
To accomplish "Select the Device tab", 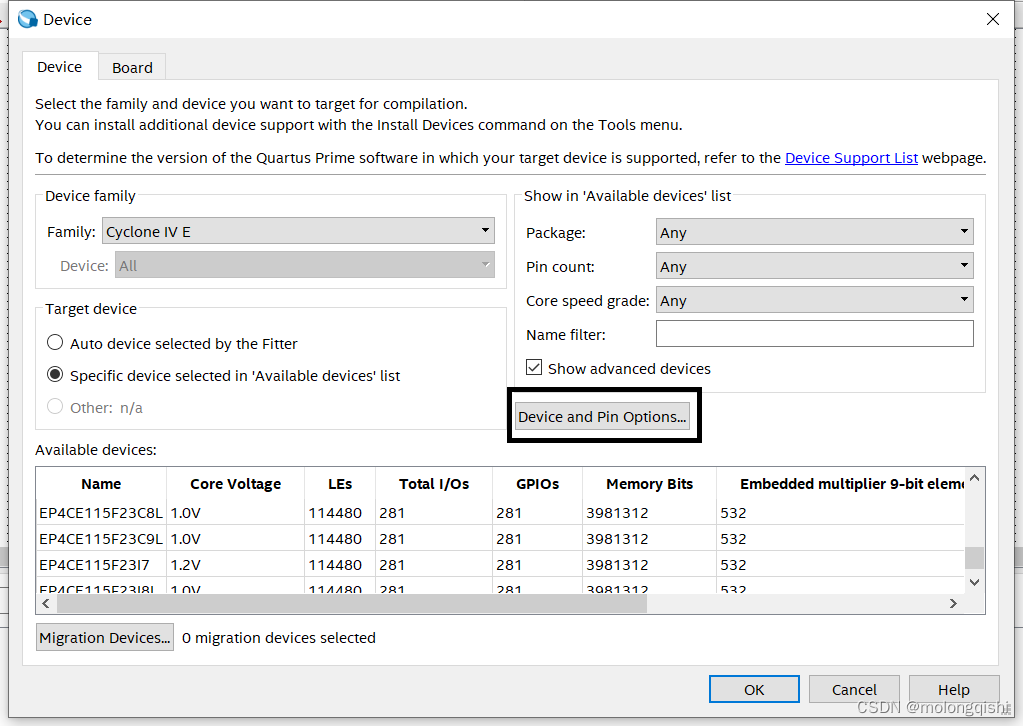I will pyautogui.click(x=59, y=67).
